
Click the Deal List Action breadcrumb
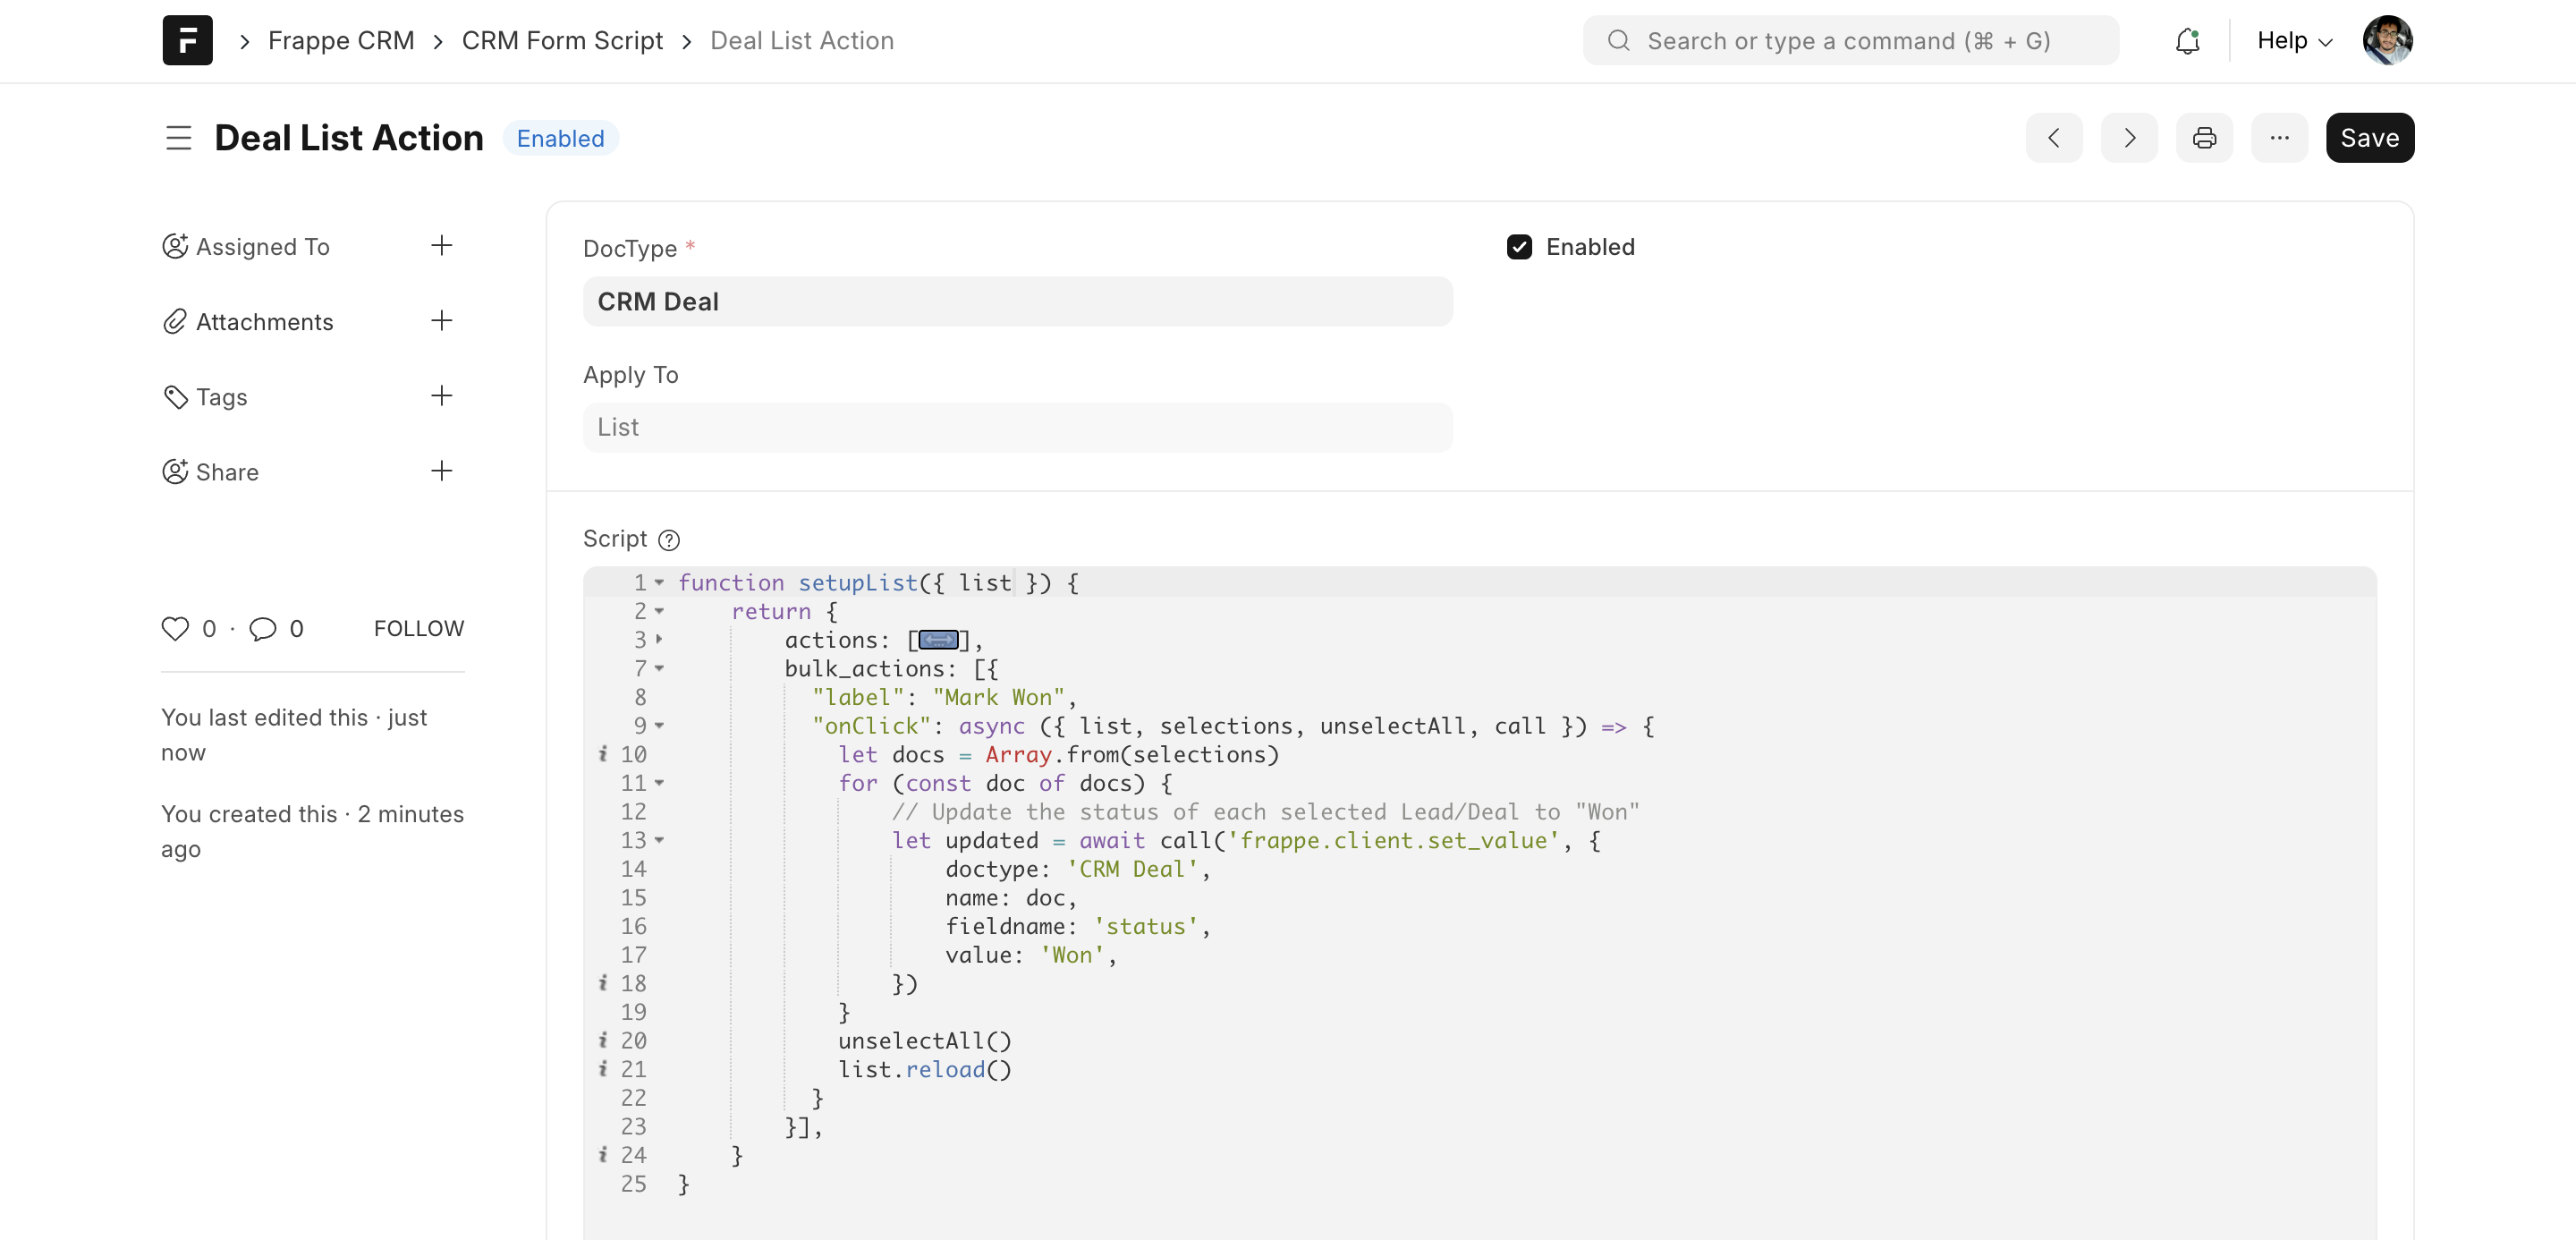click(x=802, y=40)
